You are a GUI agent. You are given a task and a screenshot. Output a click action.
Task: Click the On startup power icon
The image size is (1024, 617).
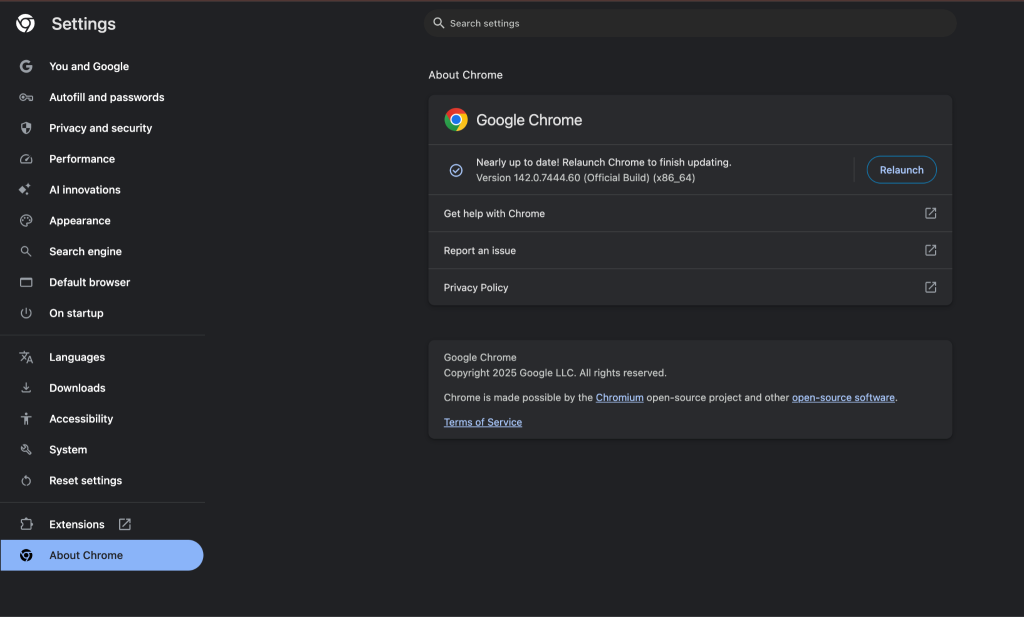click(x=27, y=313)
